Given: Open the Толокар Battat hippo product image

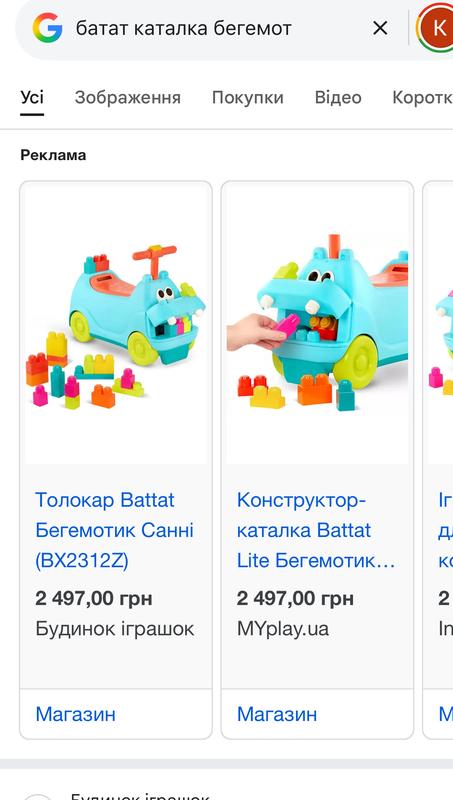Looking at the screenshot, I should 116,323.
